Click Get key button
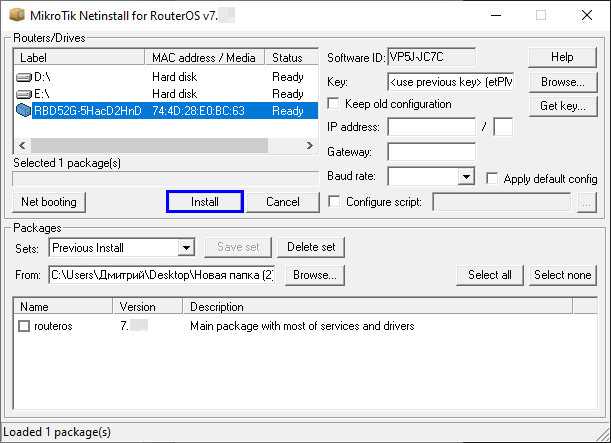Image resolution: width=611 pixels, height=443 pixels. tap(562, 105)
